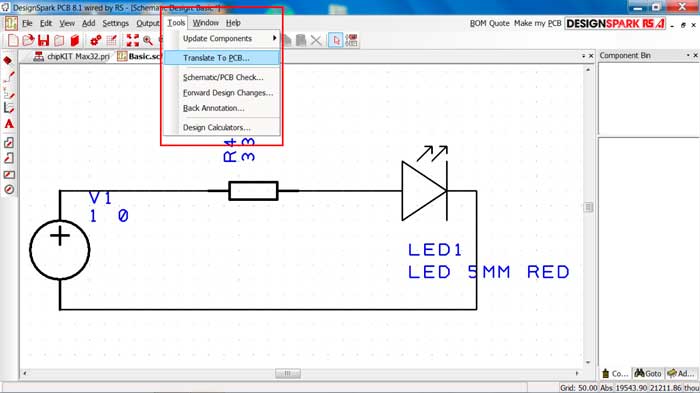The image size is (700, 393).
Task: Click the blank project page icon
Action: tap(59, 41)
